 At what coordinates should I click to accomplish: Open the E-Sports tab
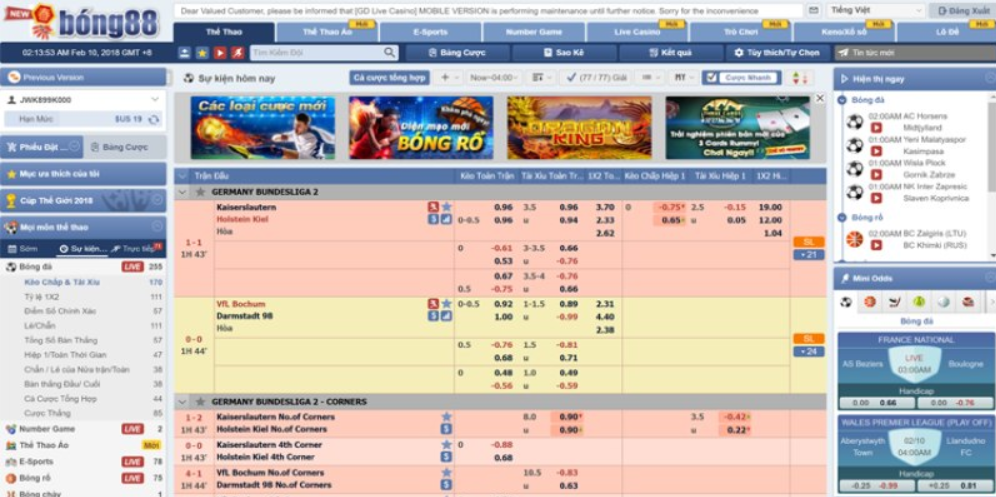430,32
